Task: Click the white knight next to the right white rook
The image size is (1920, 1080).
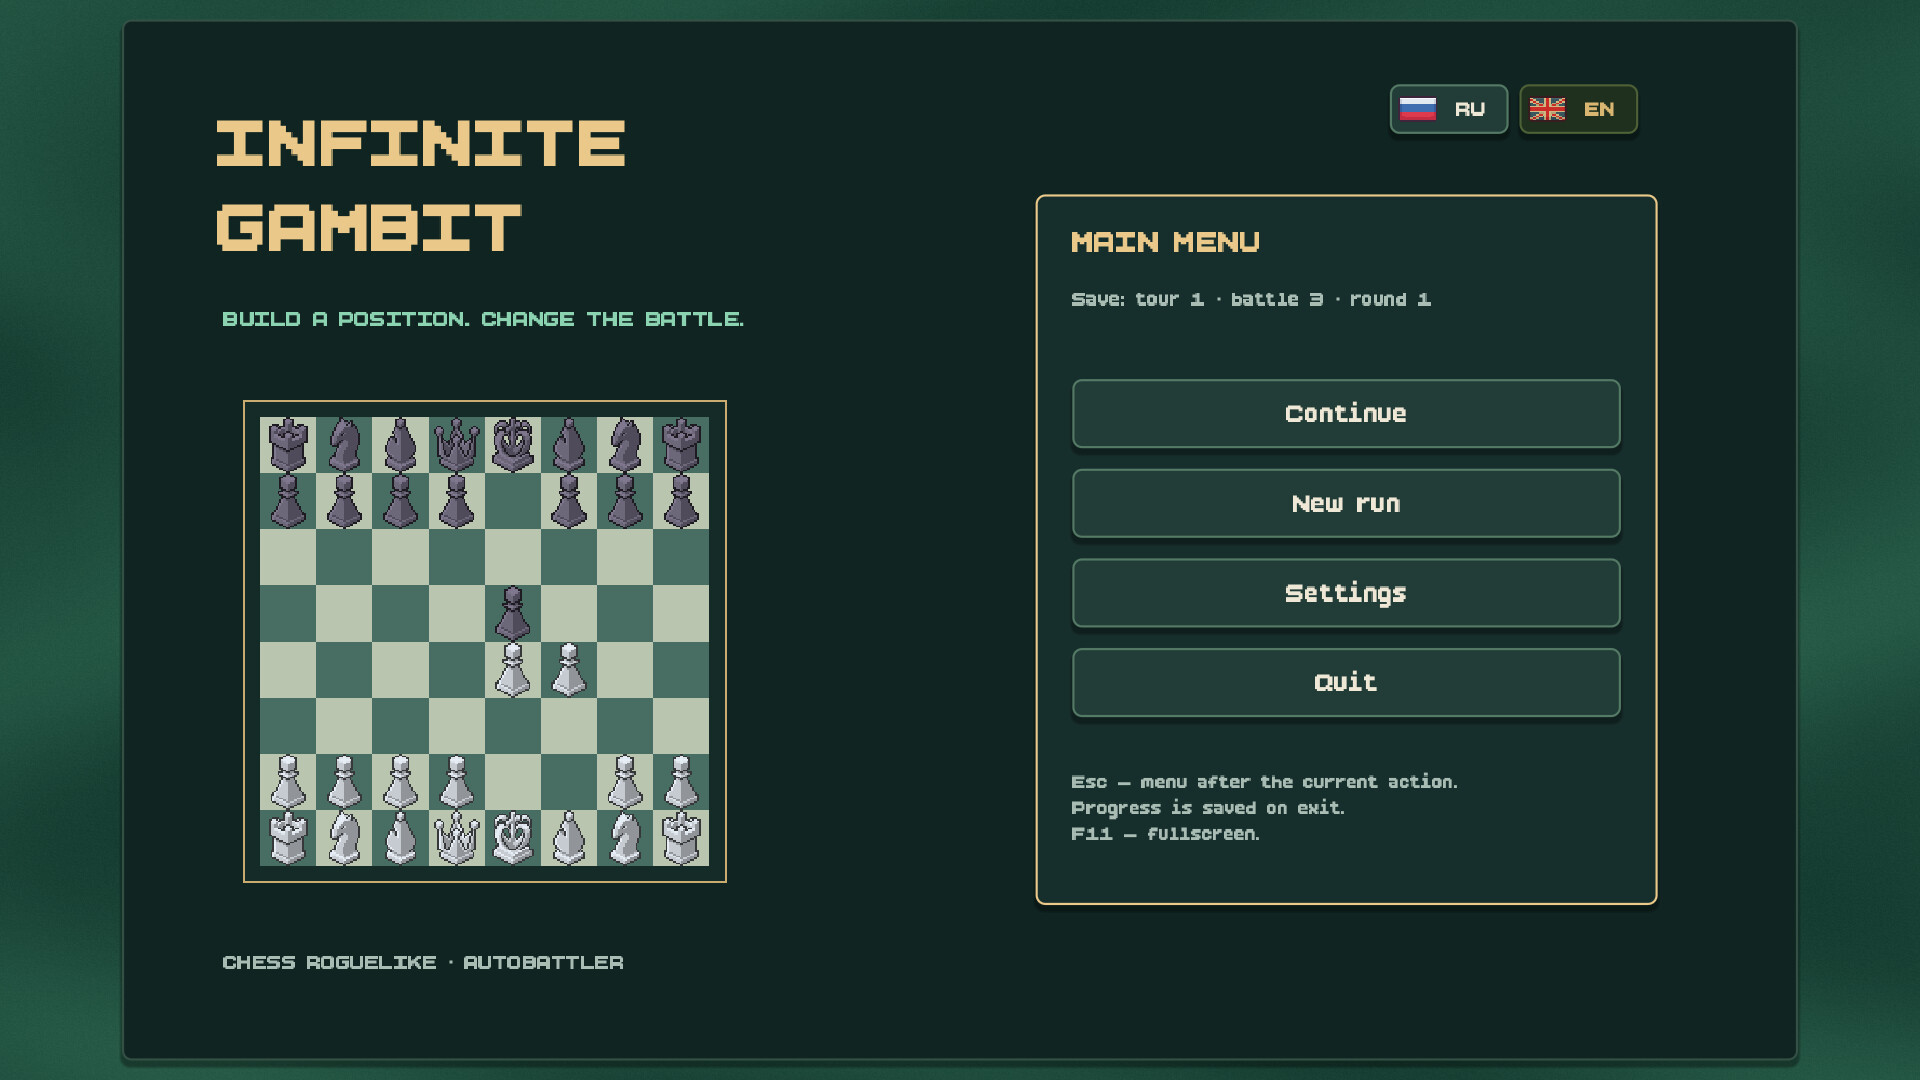Action: pos(625,838)
